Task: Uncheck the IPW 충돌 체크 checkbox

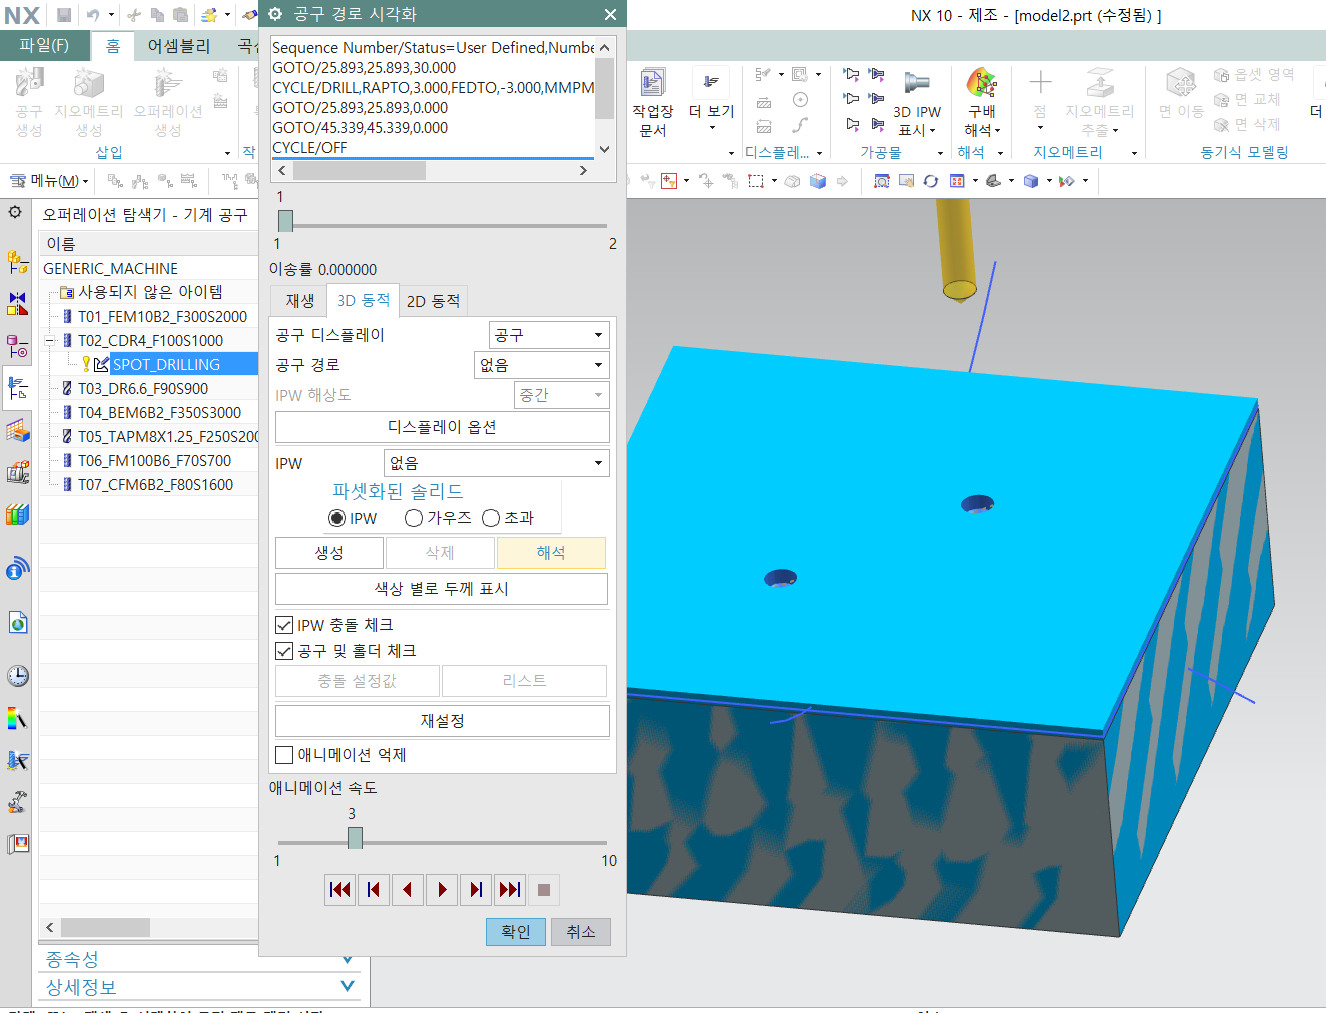Action: tap(284, 625)
